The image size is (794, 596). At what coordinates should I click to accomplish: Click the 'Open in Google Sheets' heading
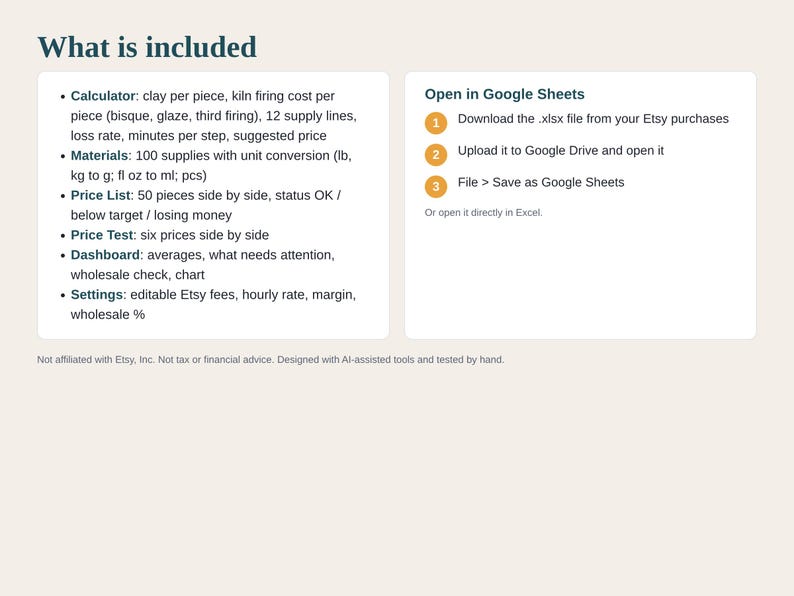(504, 94)
